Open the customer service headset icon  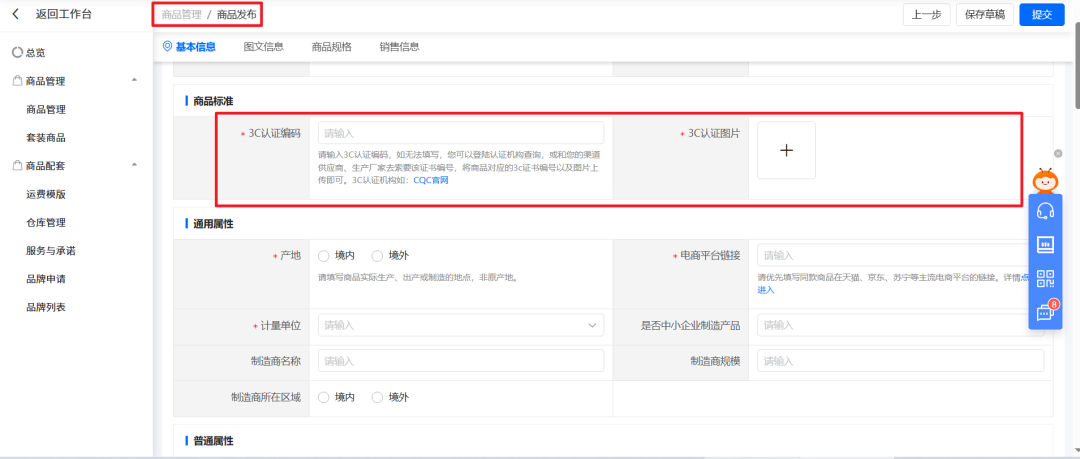pos(1045,211)
